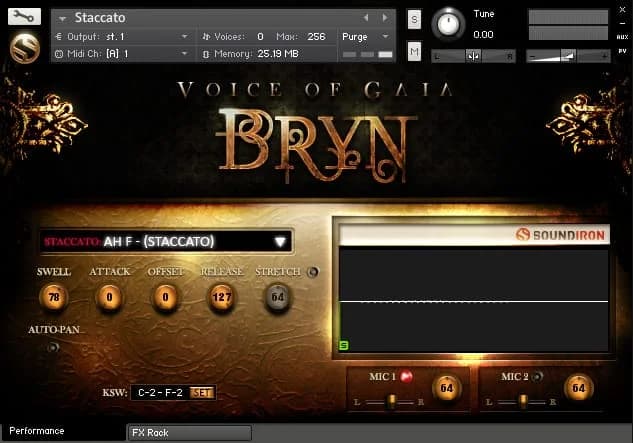Adjust the MIC 1 pan slider
633x443 pixels.
[390, 402]
